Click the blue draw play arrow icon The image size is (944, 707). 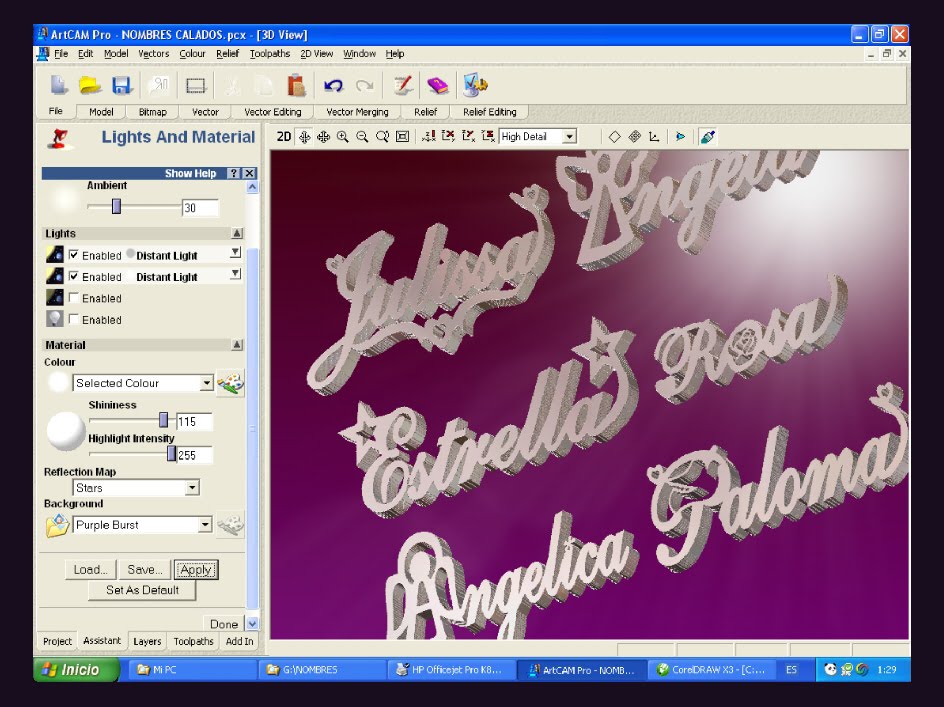point(680,137)
